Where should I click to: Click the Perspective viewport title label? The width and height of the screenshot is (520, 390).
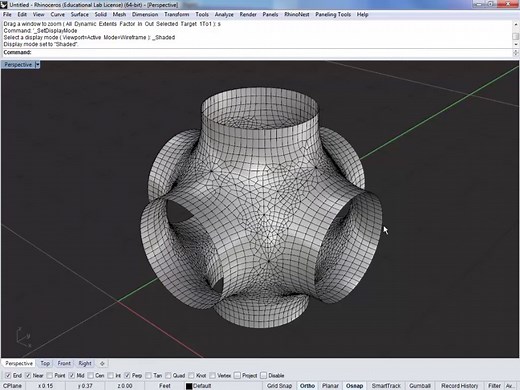18,65
